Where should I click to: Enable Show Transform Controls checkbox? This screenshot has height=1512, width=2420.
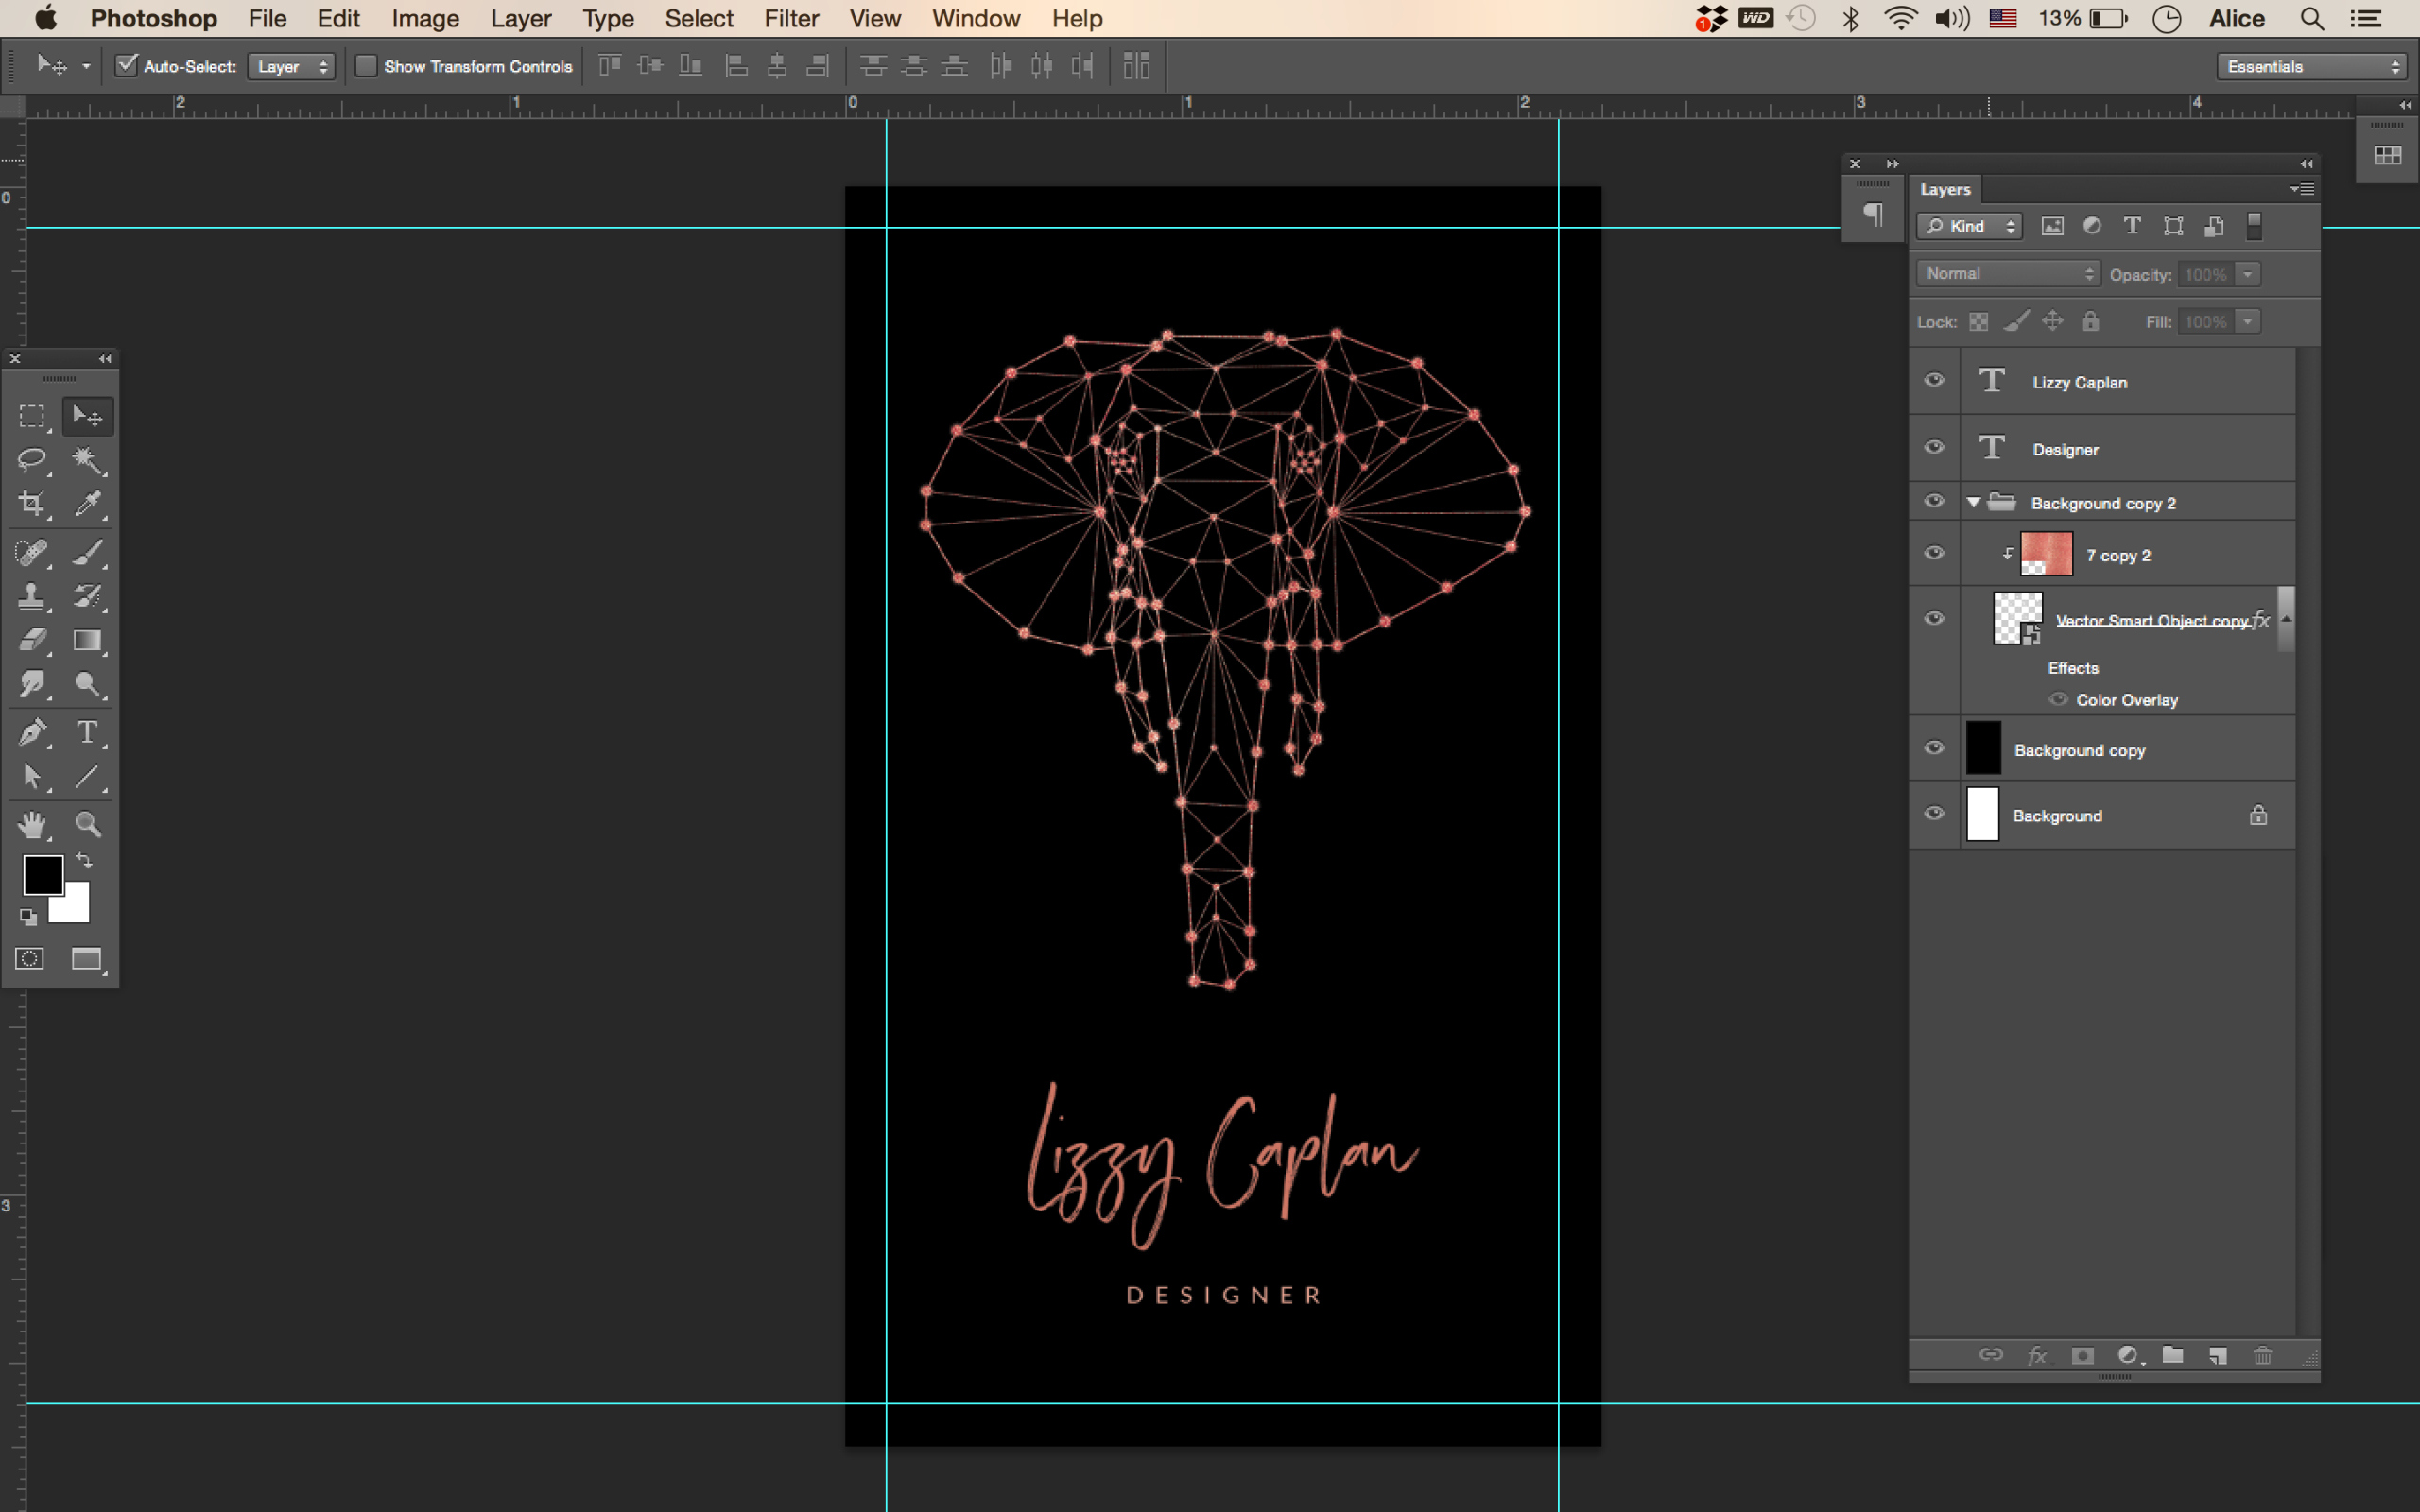click(x=367, y=66)
